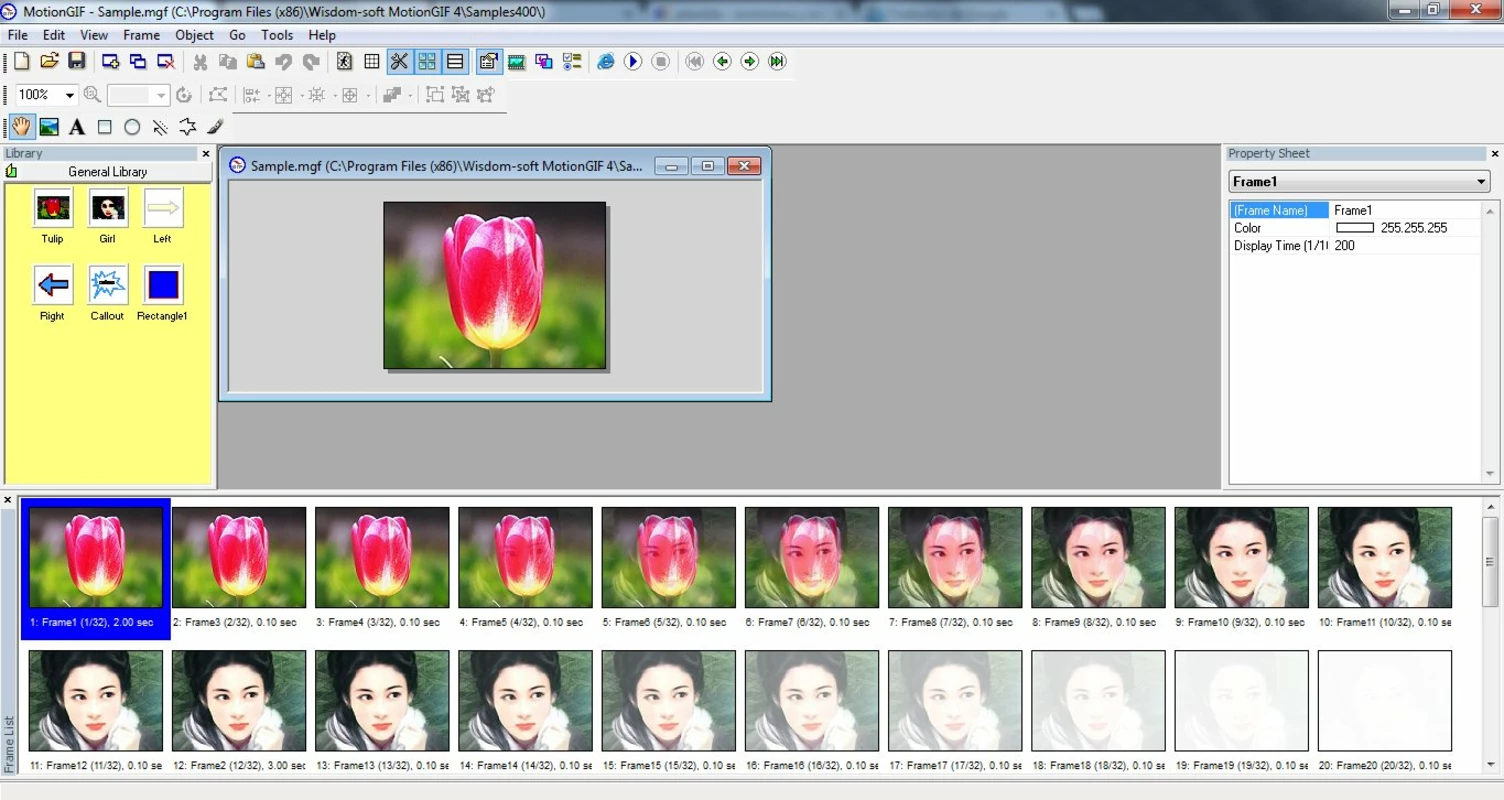Select the Girl item in the Library
This screenshot has height=800, width=1504.
coord(107,216)
